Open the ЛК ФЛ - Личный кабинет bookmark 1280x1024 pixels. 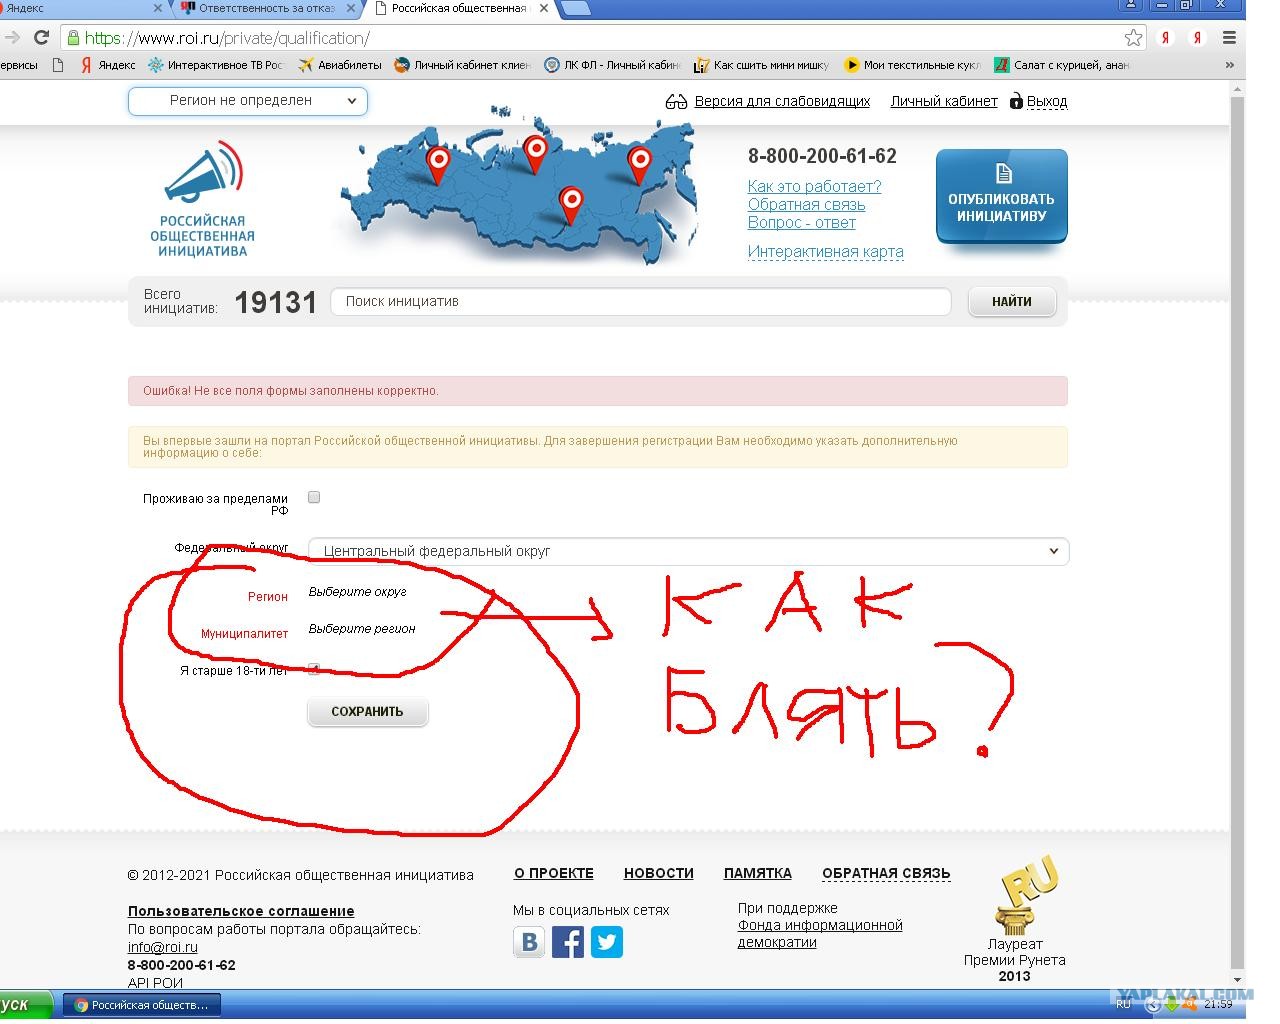click(x=612, y=65)
